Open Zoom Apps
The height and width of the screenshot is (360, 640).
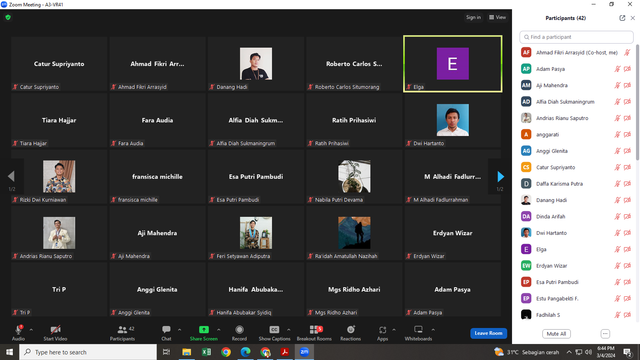[x=382, y=333]
